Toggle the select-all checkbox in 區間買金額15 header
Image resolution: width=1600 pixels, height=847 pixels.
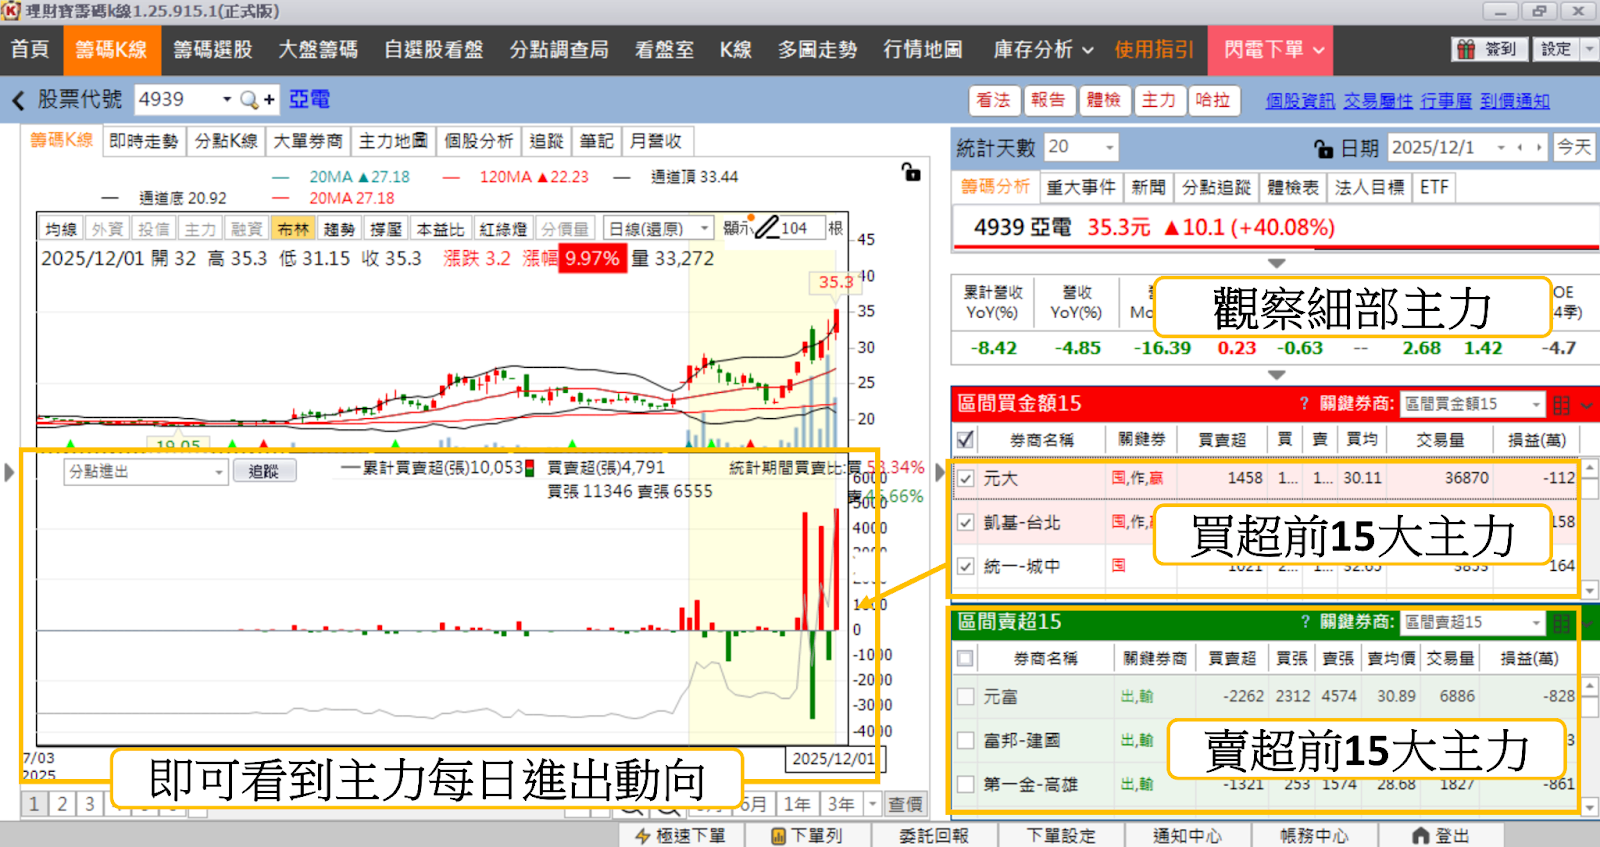pos(965,439)
